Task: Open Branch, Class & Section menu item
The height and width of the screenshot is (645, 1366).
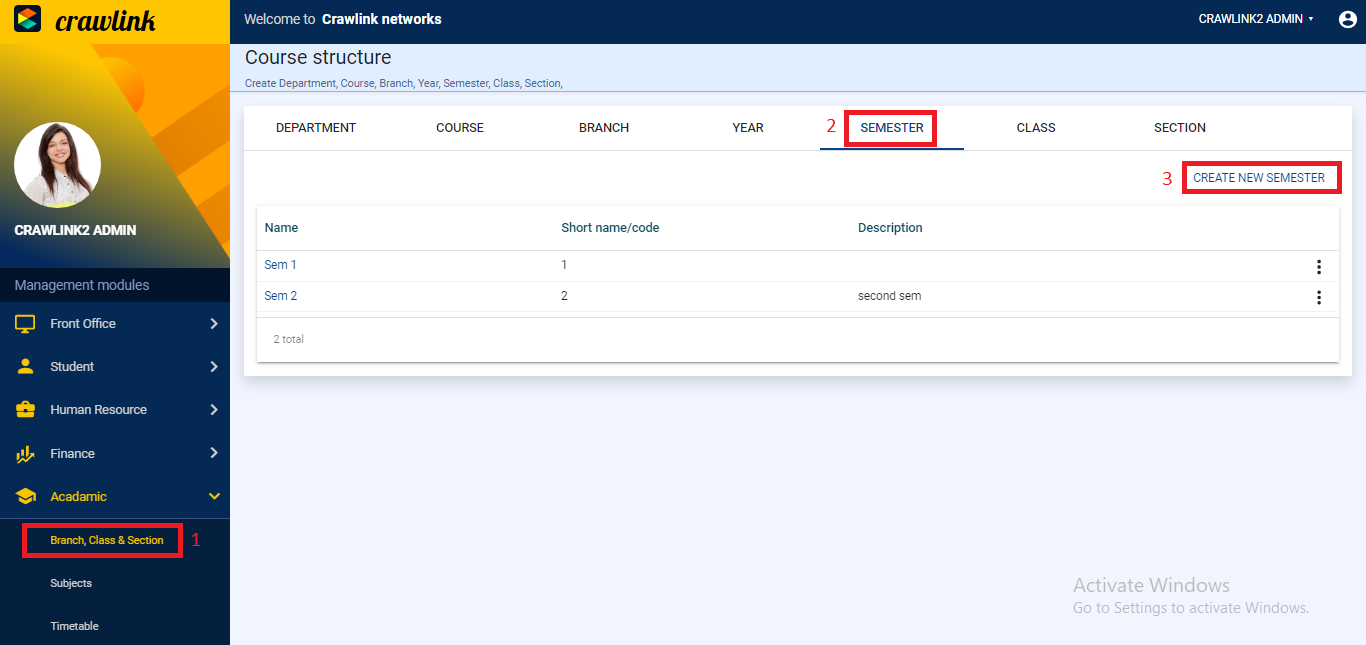Action: point(107,540)
